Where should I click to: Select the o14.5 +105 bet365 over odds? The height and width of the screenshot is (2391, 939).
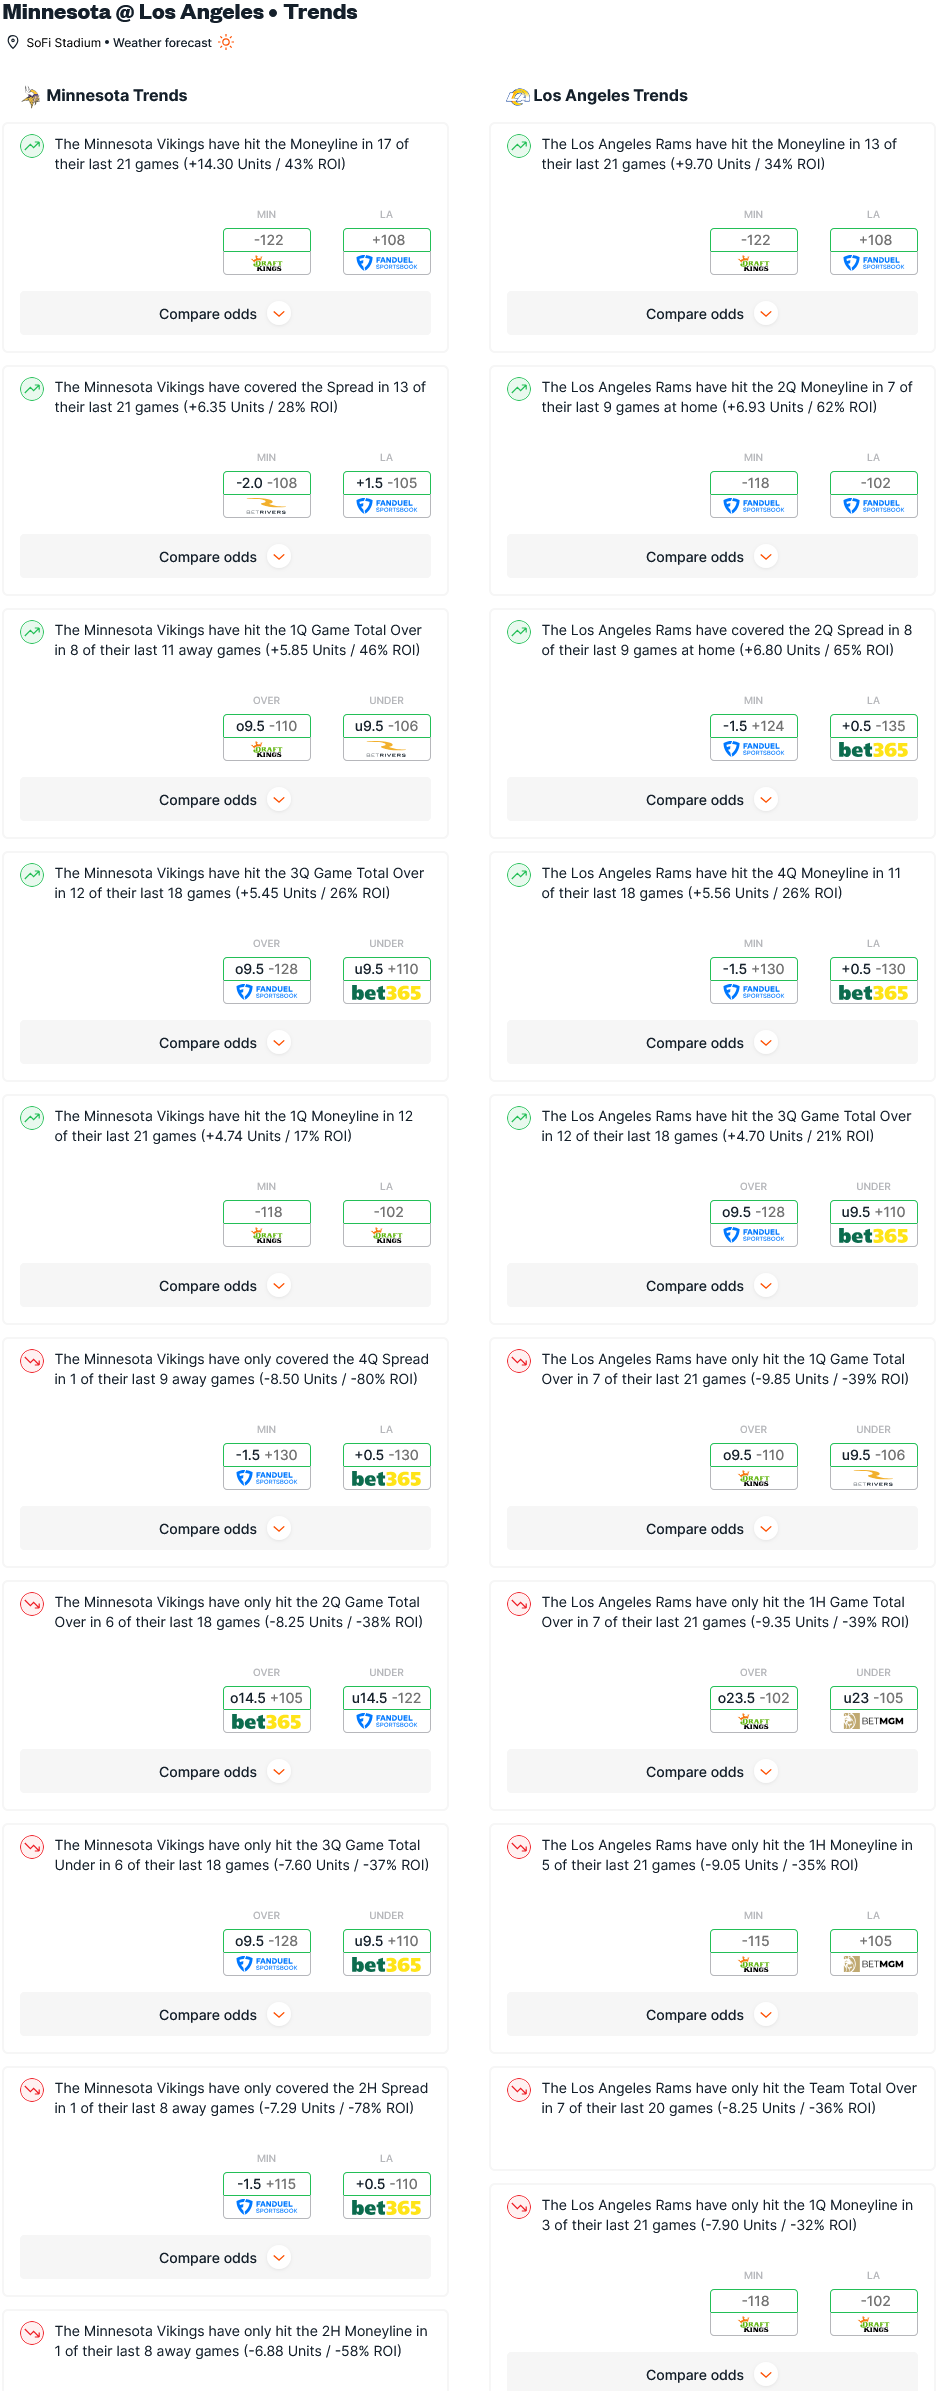click(x=267, y=1709)
